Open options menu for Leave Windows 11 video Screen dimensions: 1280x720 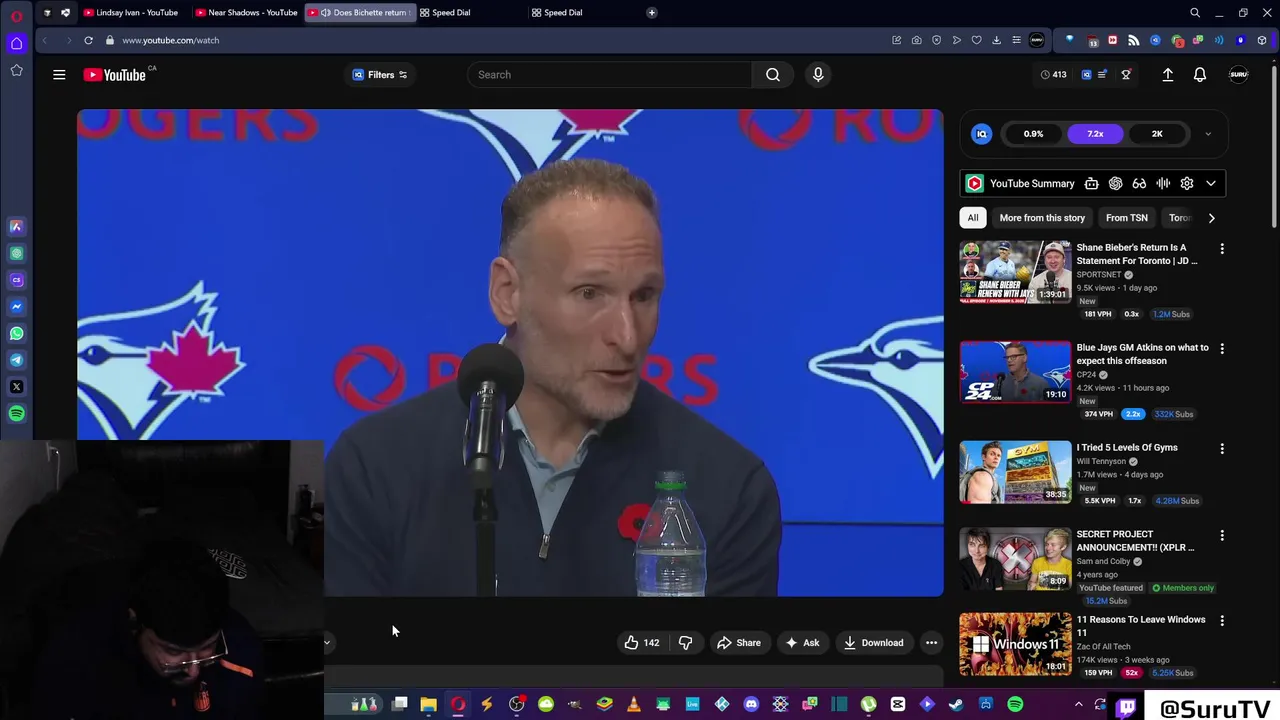point(1222,620)
